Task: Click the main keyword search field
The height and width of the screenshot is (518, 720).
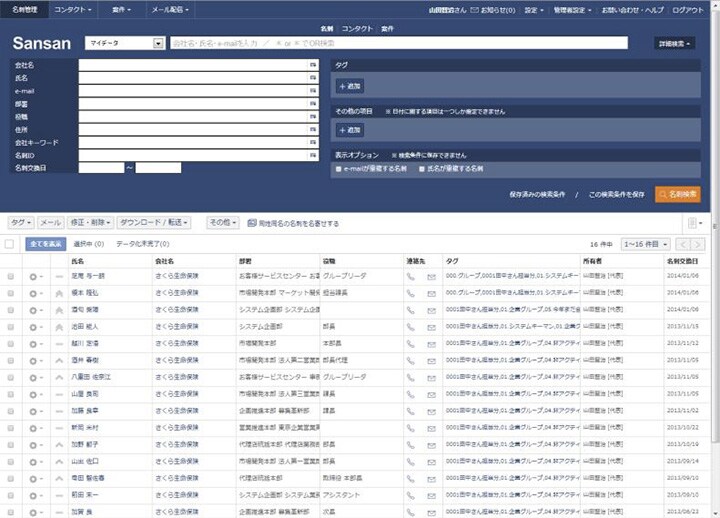Action: [399, 43]
